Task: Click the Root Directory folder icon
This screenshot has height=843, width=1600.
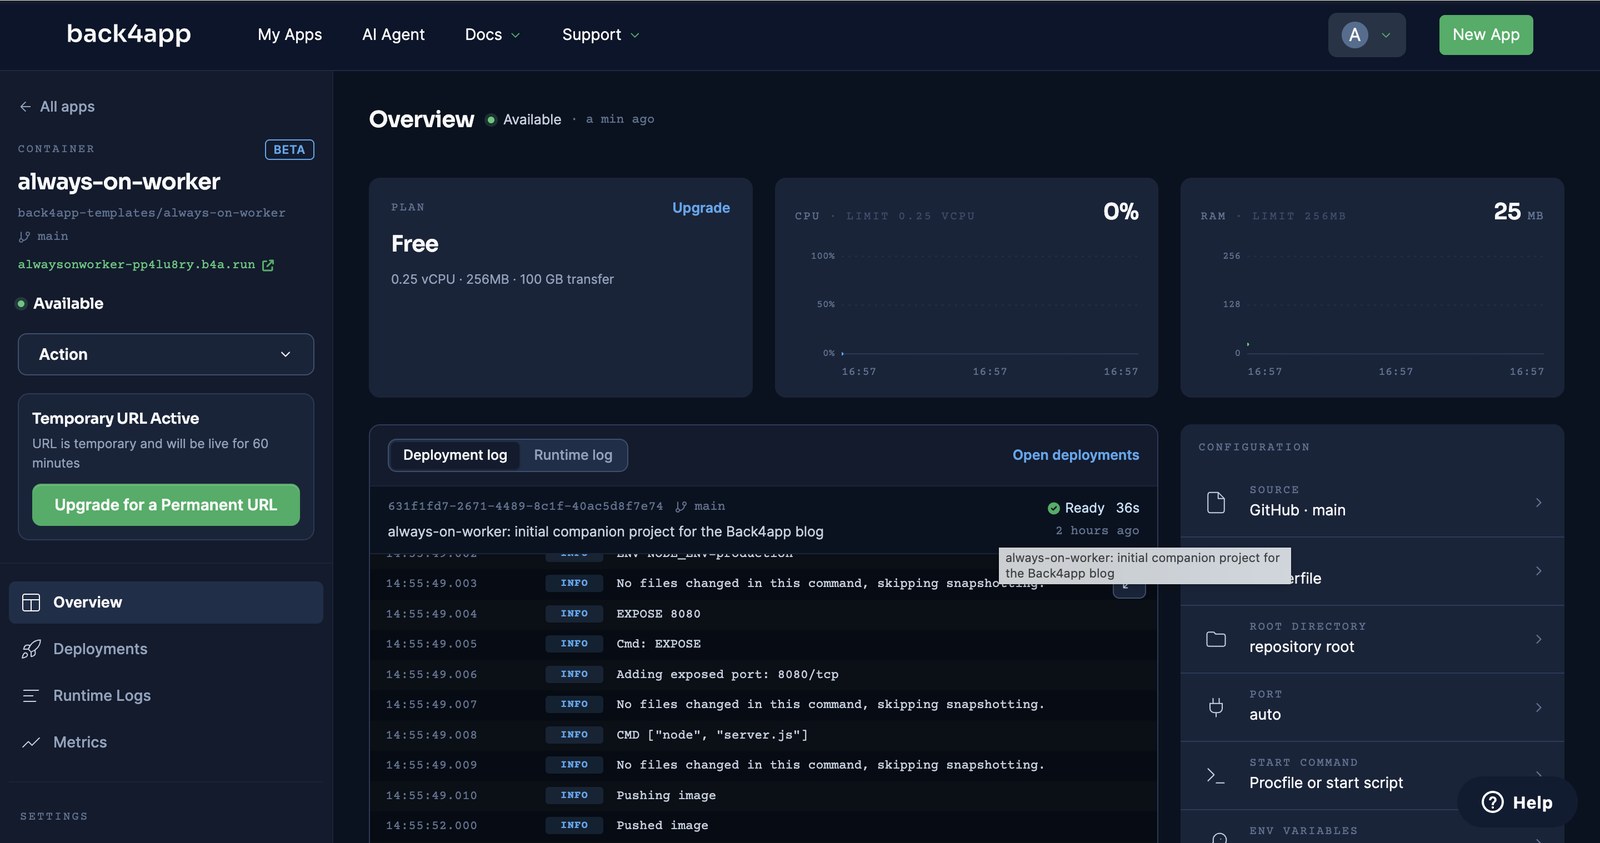Action: tap(1216, 639)
